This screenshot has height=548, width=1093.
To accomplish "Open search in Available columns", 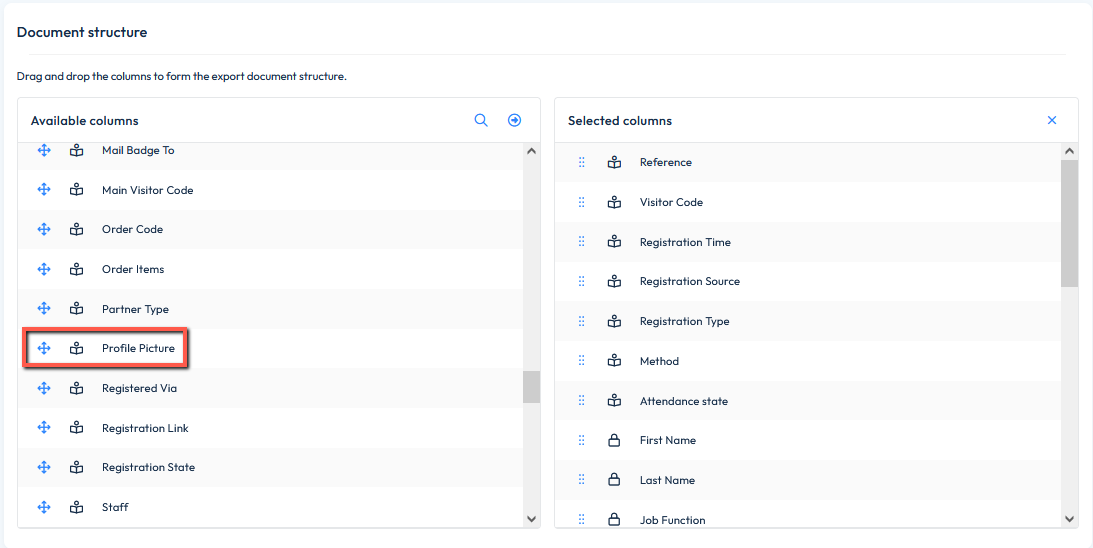I will (481, 120).
